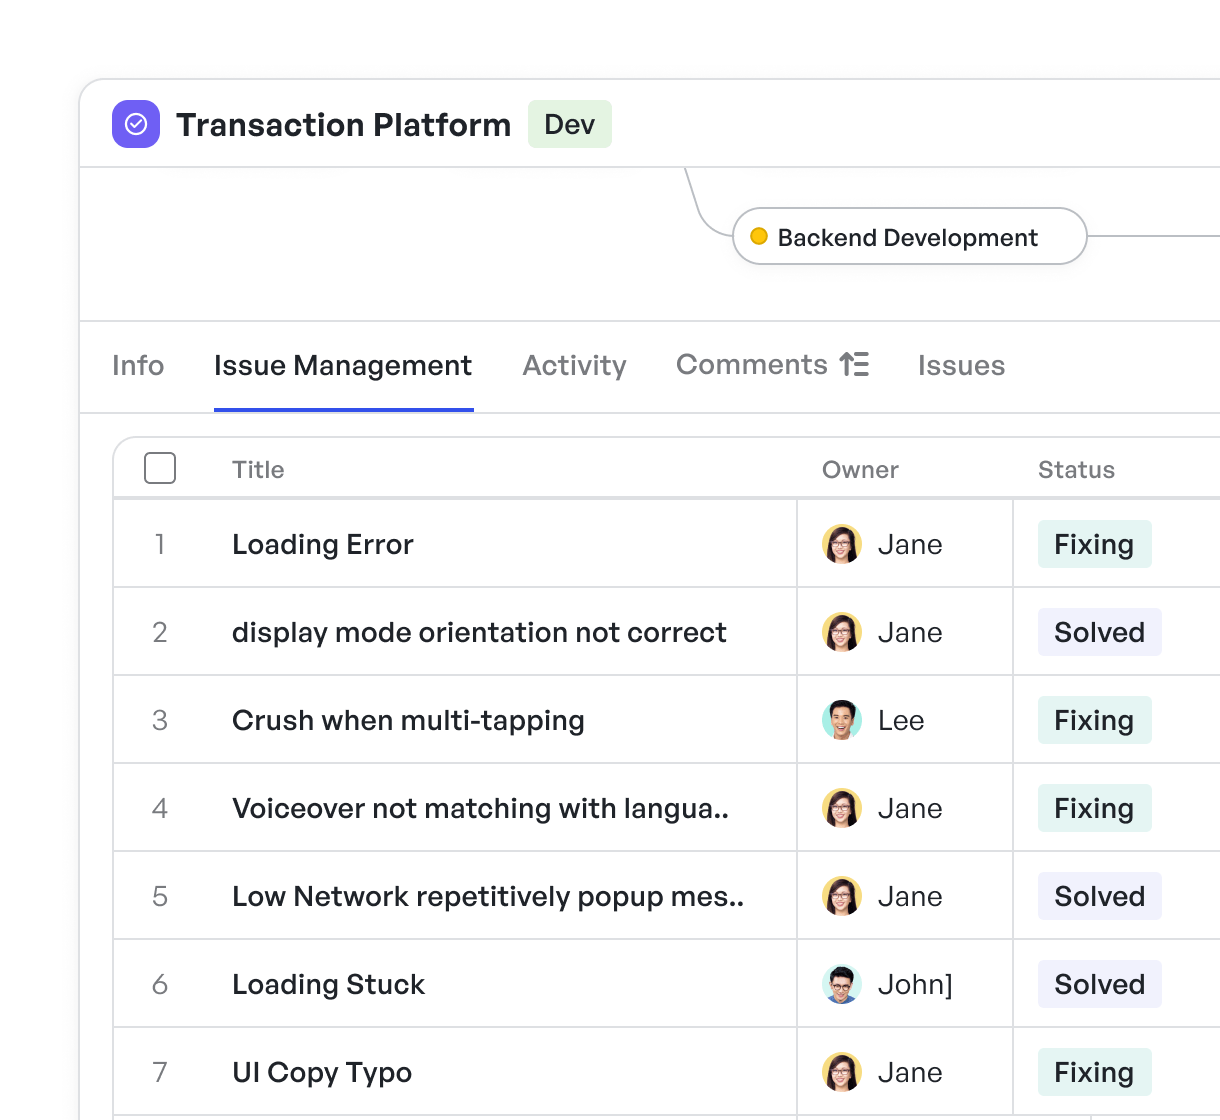Switch to the Info tab

(138, 365)
